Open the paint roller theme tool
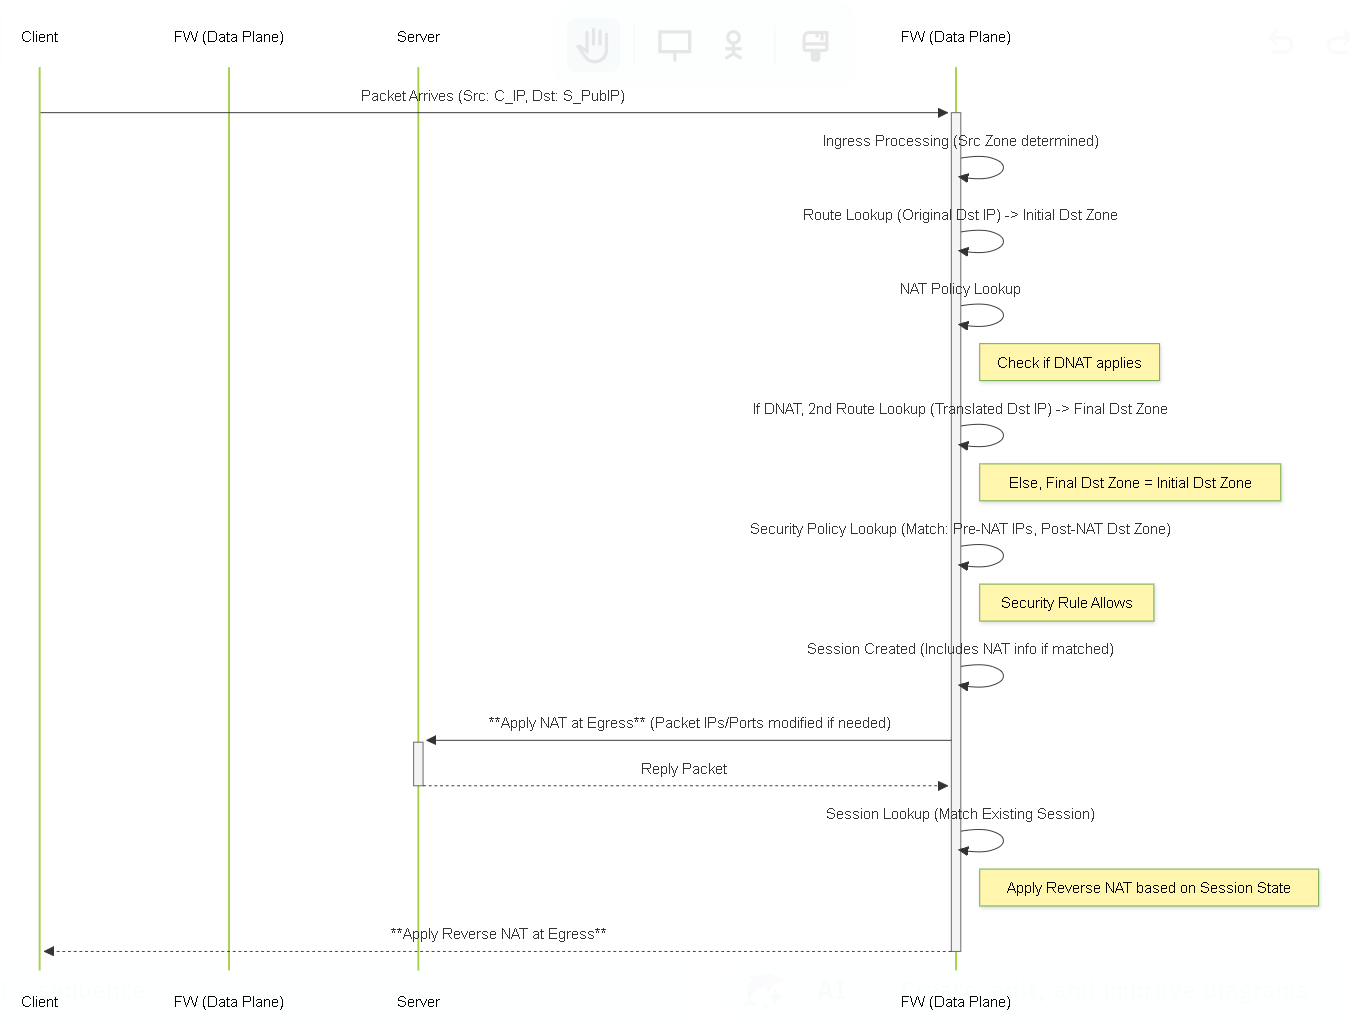The height and width of the screenshot is (1036, 1350). click(x=815, y=45)
